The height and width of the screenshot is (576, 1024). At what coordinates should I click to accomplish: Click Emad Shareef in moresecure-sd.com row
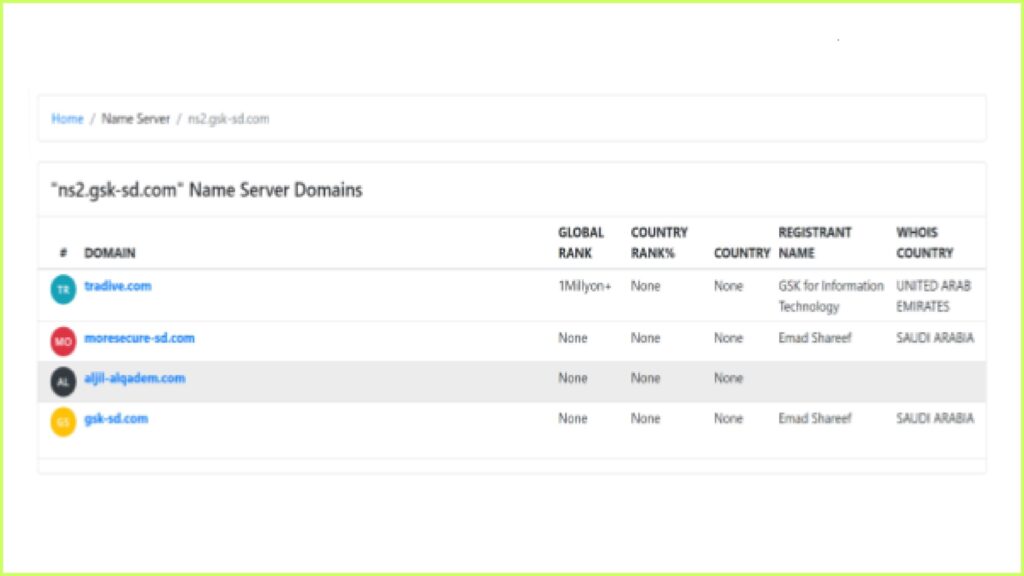[x=814, y=338]
